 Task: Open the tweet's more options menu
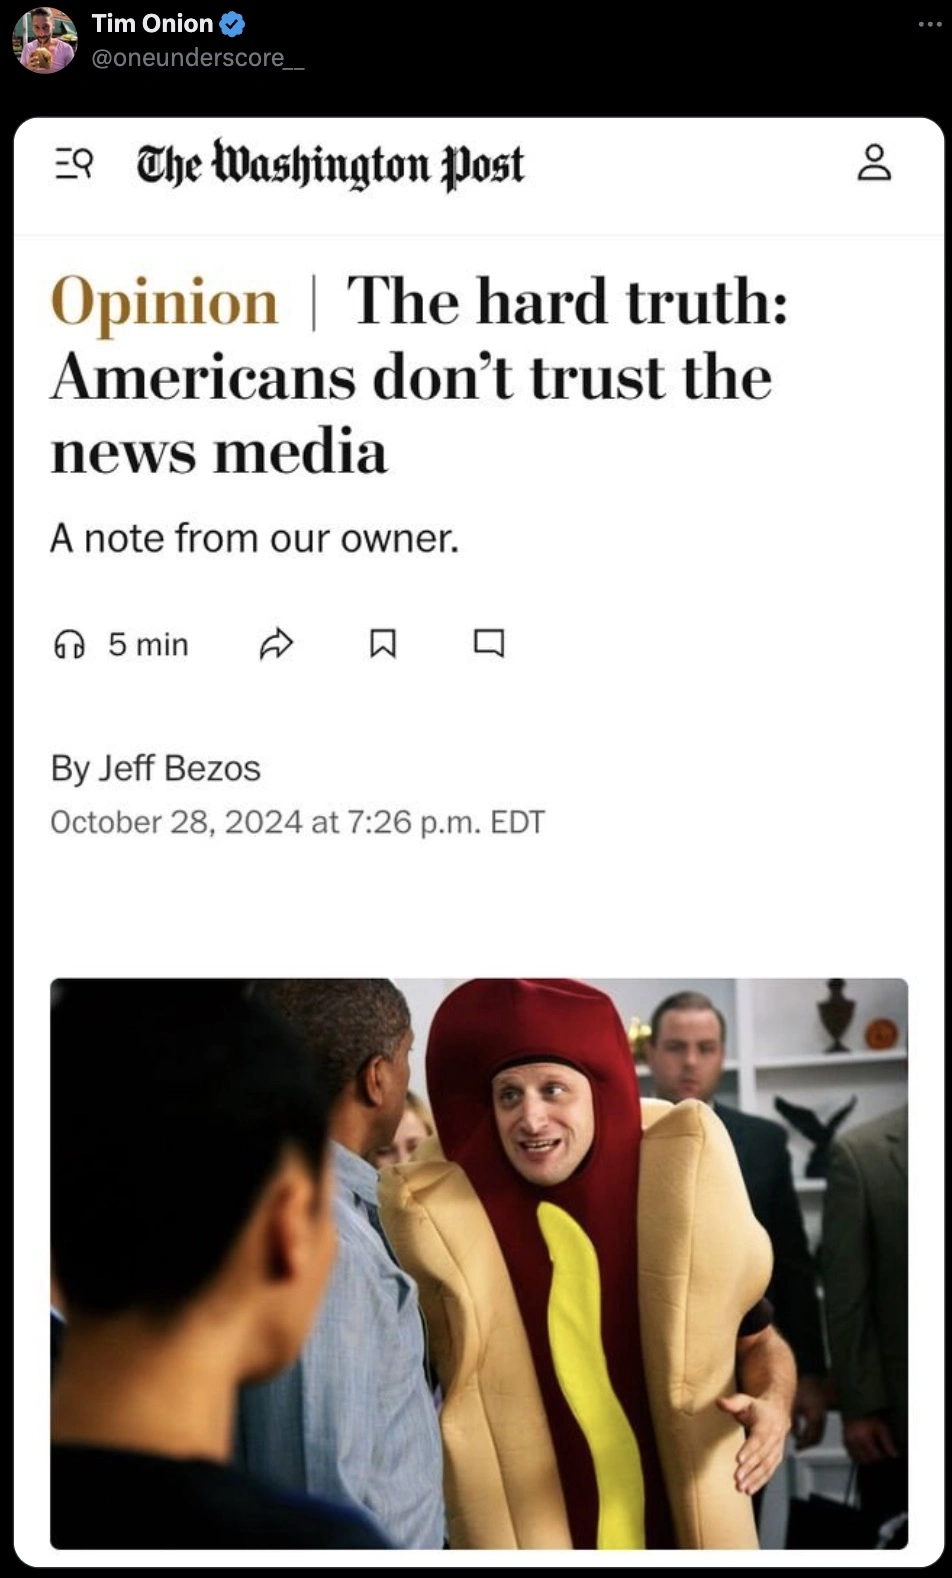(929, 24)
